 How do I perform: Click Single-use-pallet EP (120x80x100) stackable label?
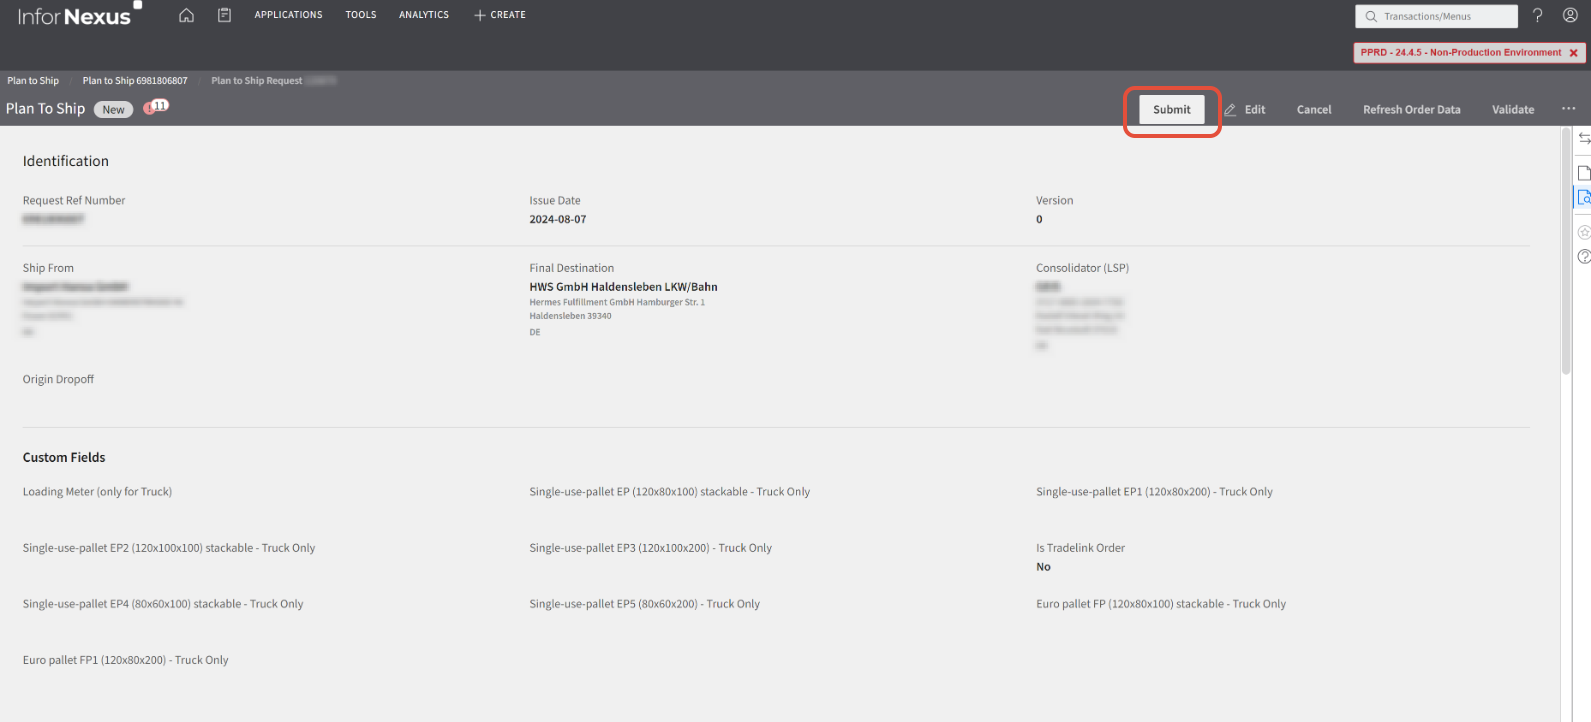tap(669, 492)
